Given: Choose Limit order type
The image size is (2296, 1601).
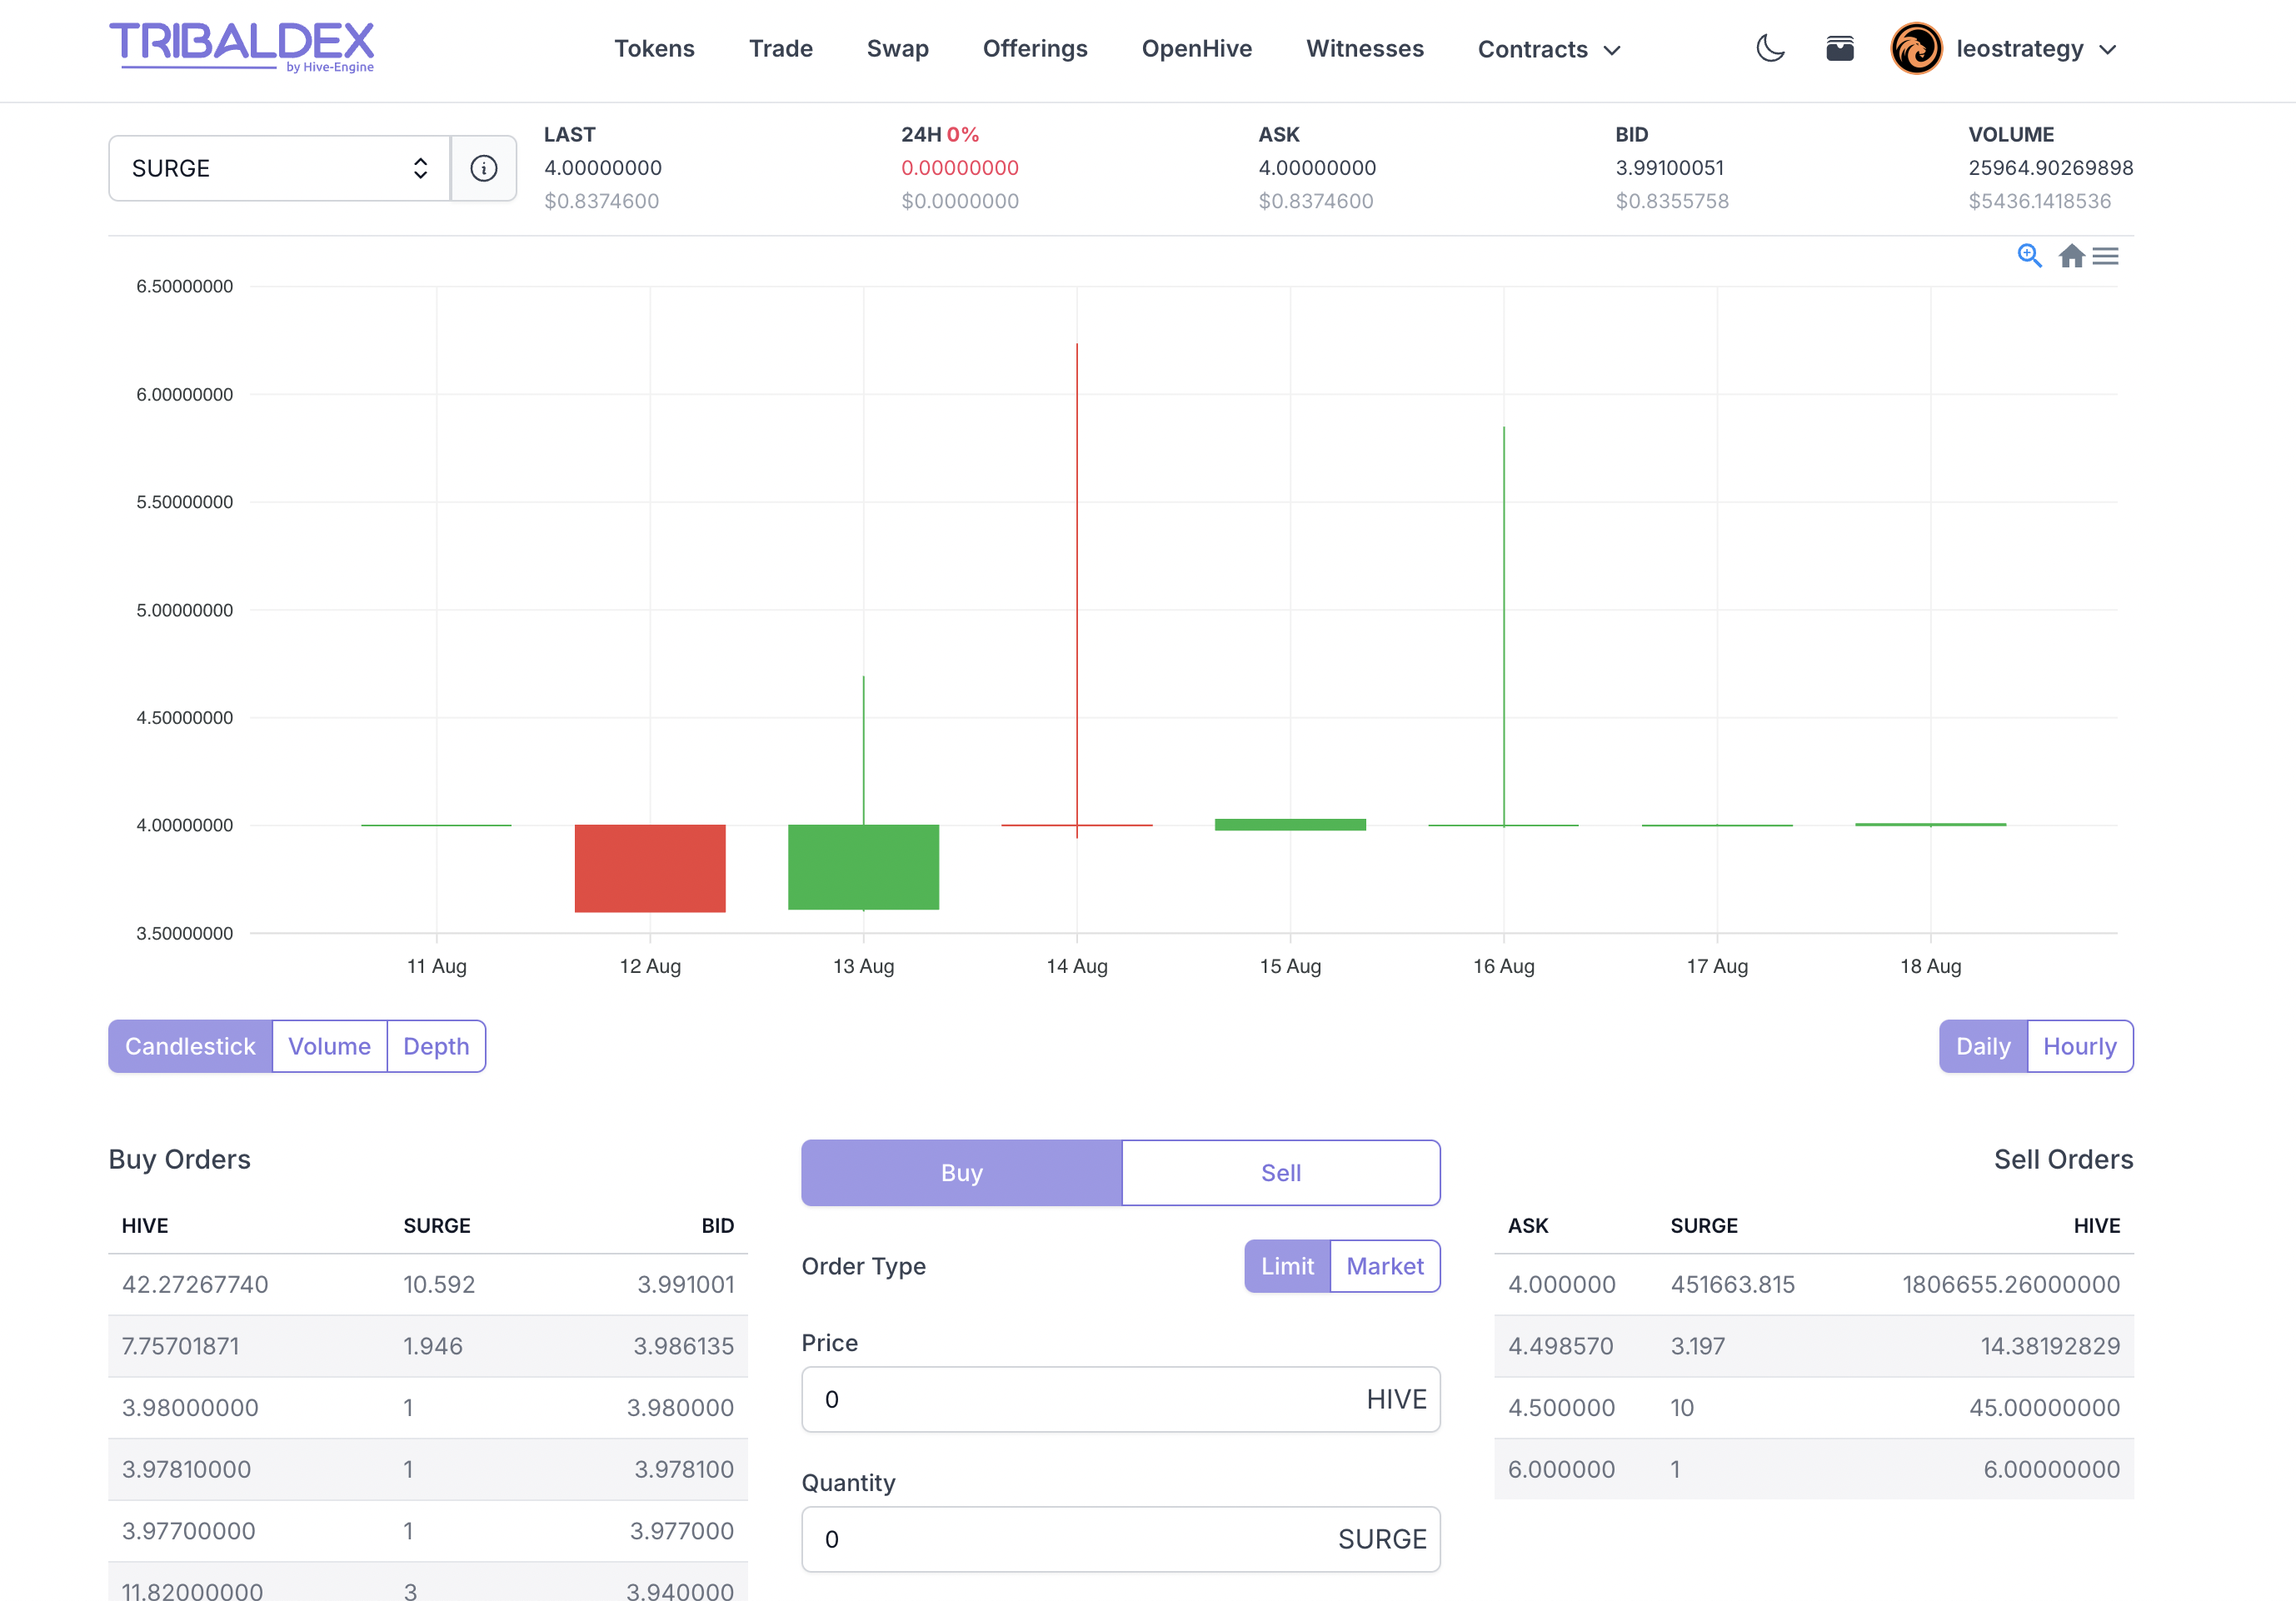Looking at the screenshot, I should tap(1287, 1266).
